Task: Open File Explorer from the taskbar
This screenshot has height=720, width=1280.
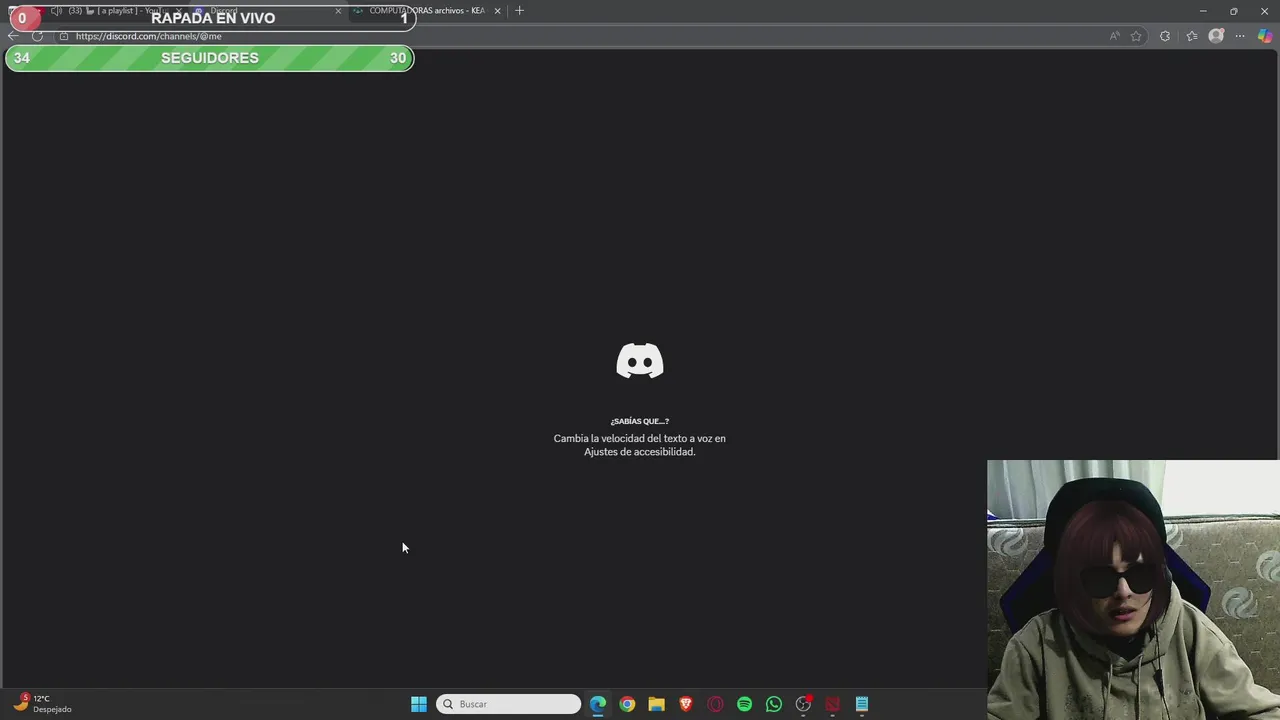Action: (656, 704)
